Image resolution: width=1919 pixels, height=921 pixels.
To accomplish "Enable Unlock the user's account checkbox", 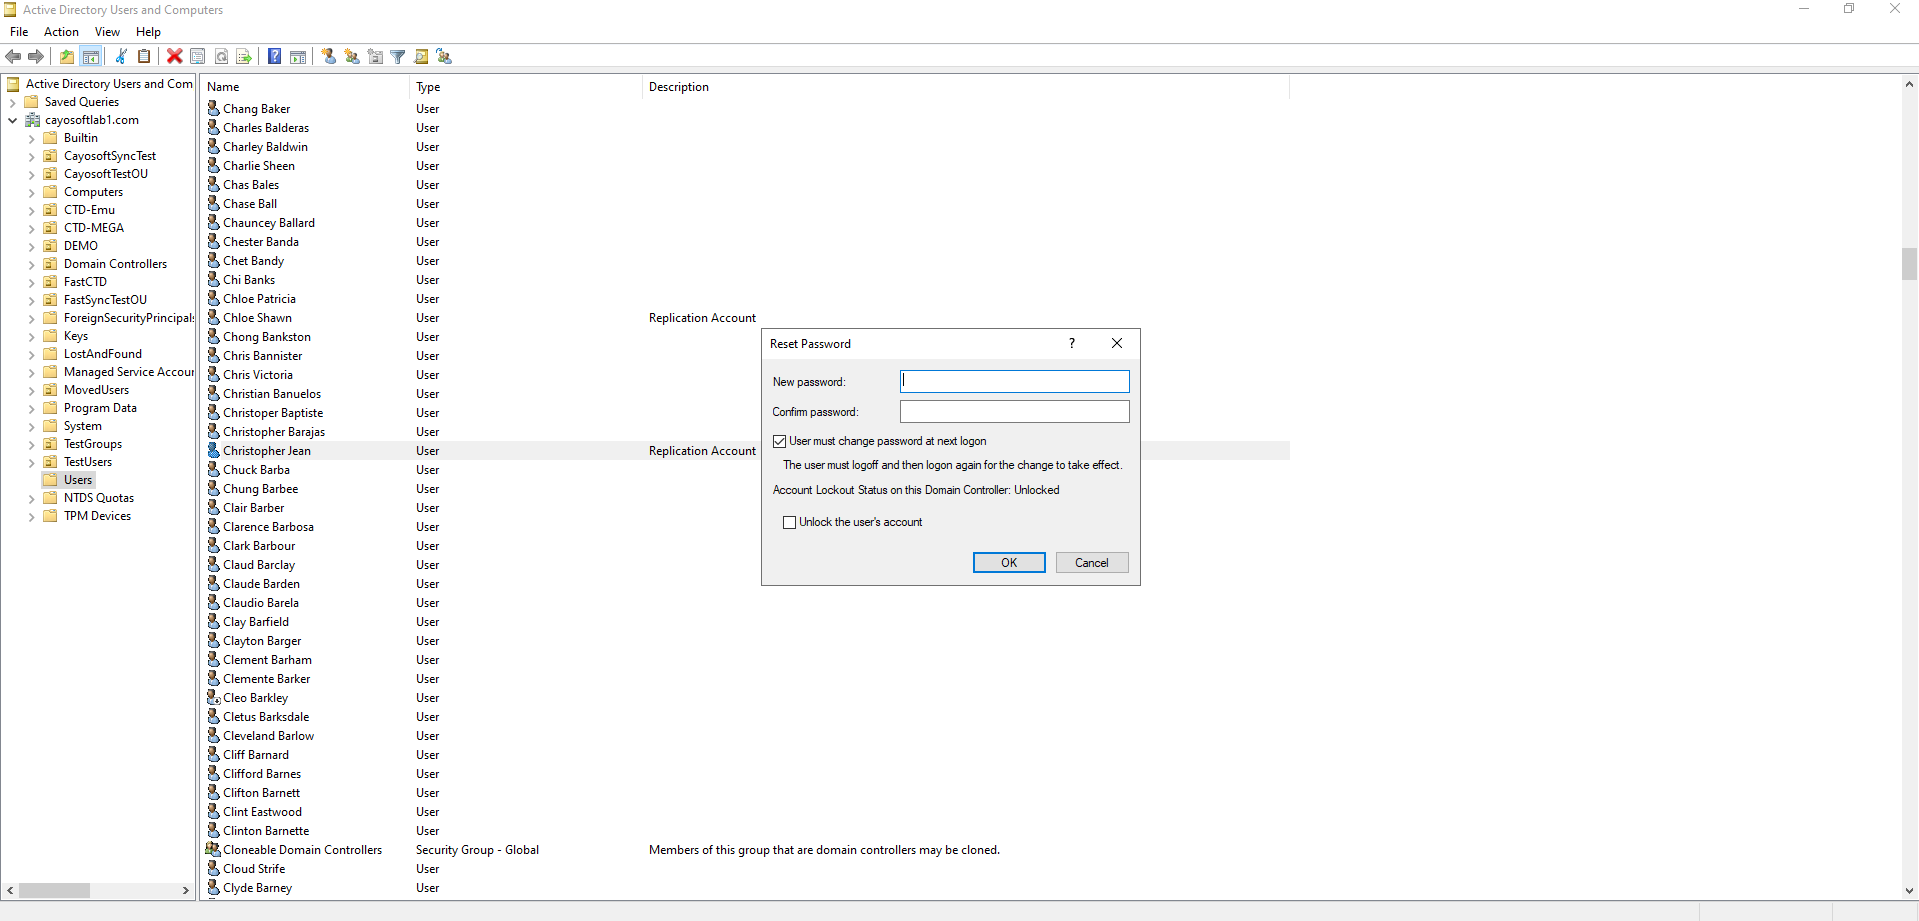I will pos(790,522).
